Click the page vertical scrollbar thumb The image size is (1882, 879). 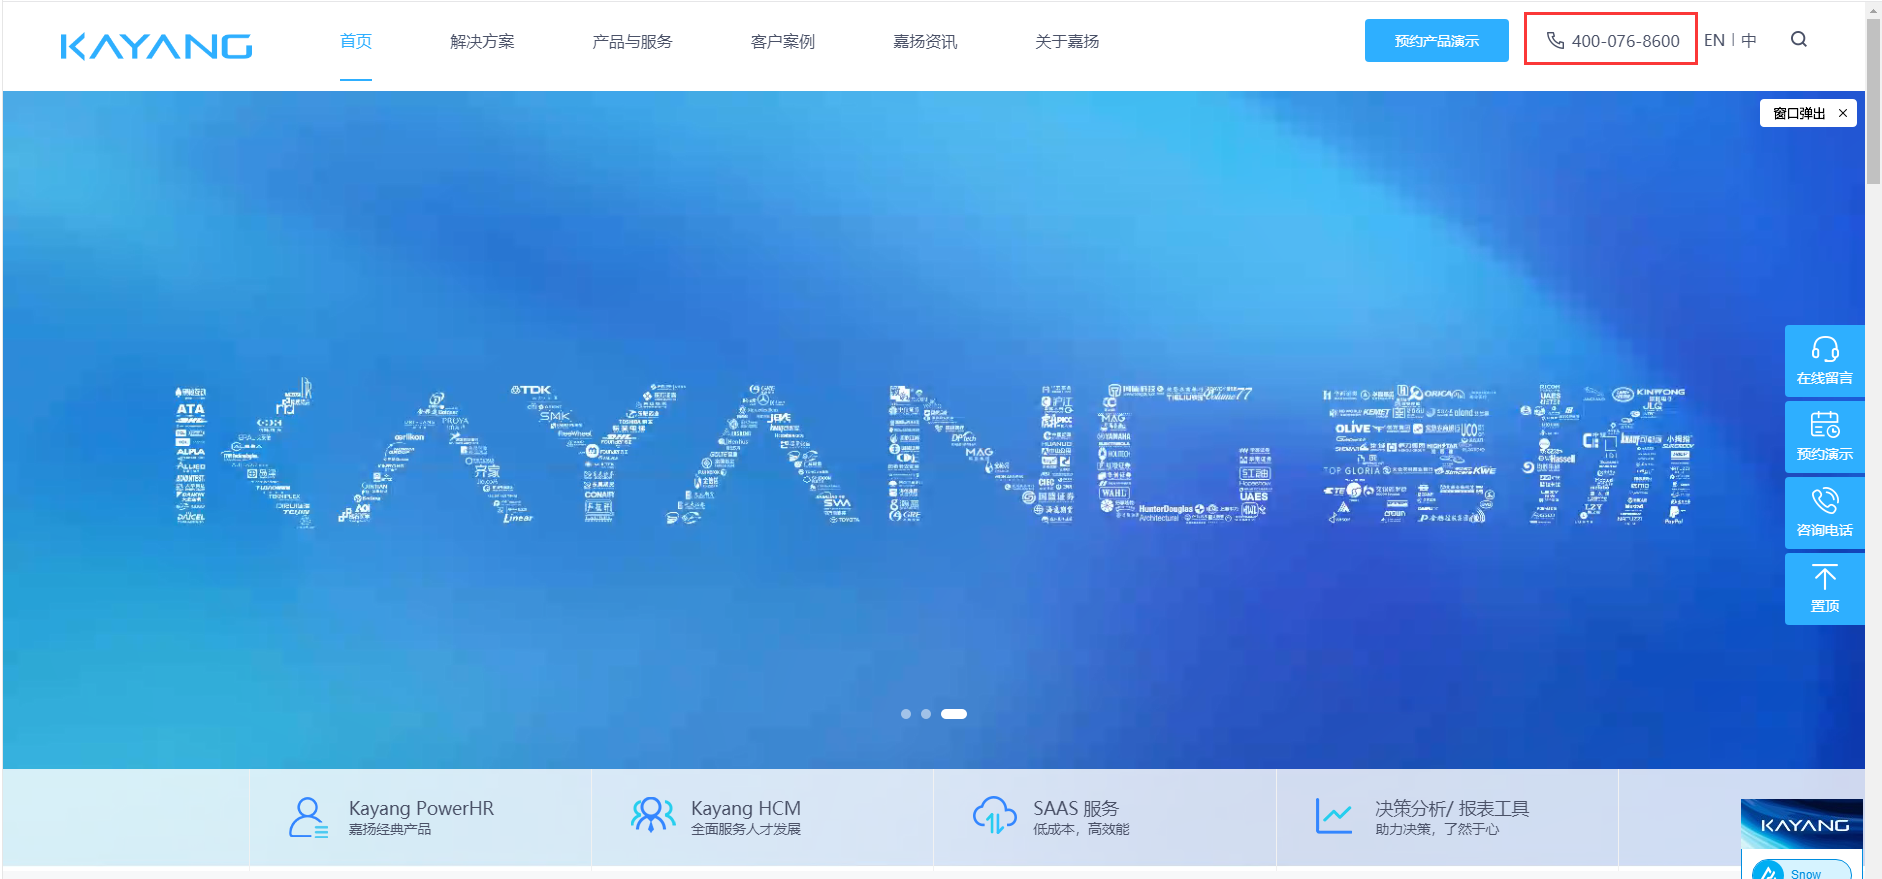[1873, 100]
